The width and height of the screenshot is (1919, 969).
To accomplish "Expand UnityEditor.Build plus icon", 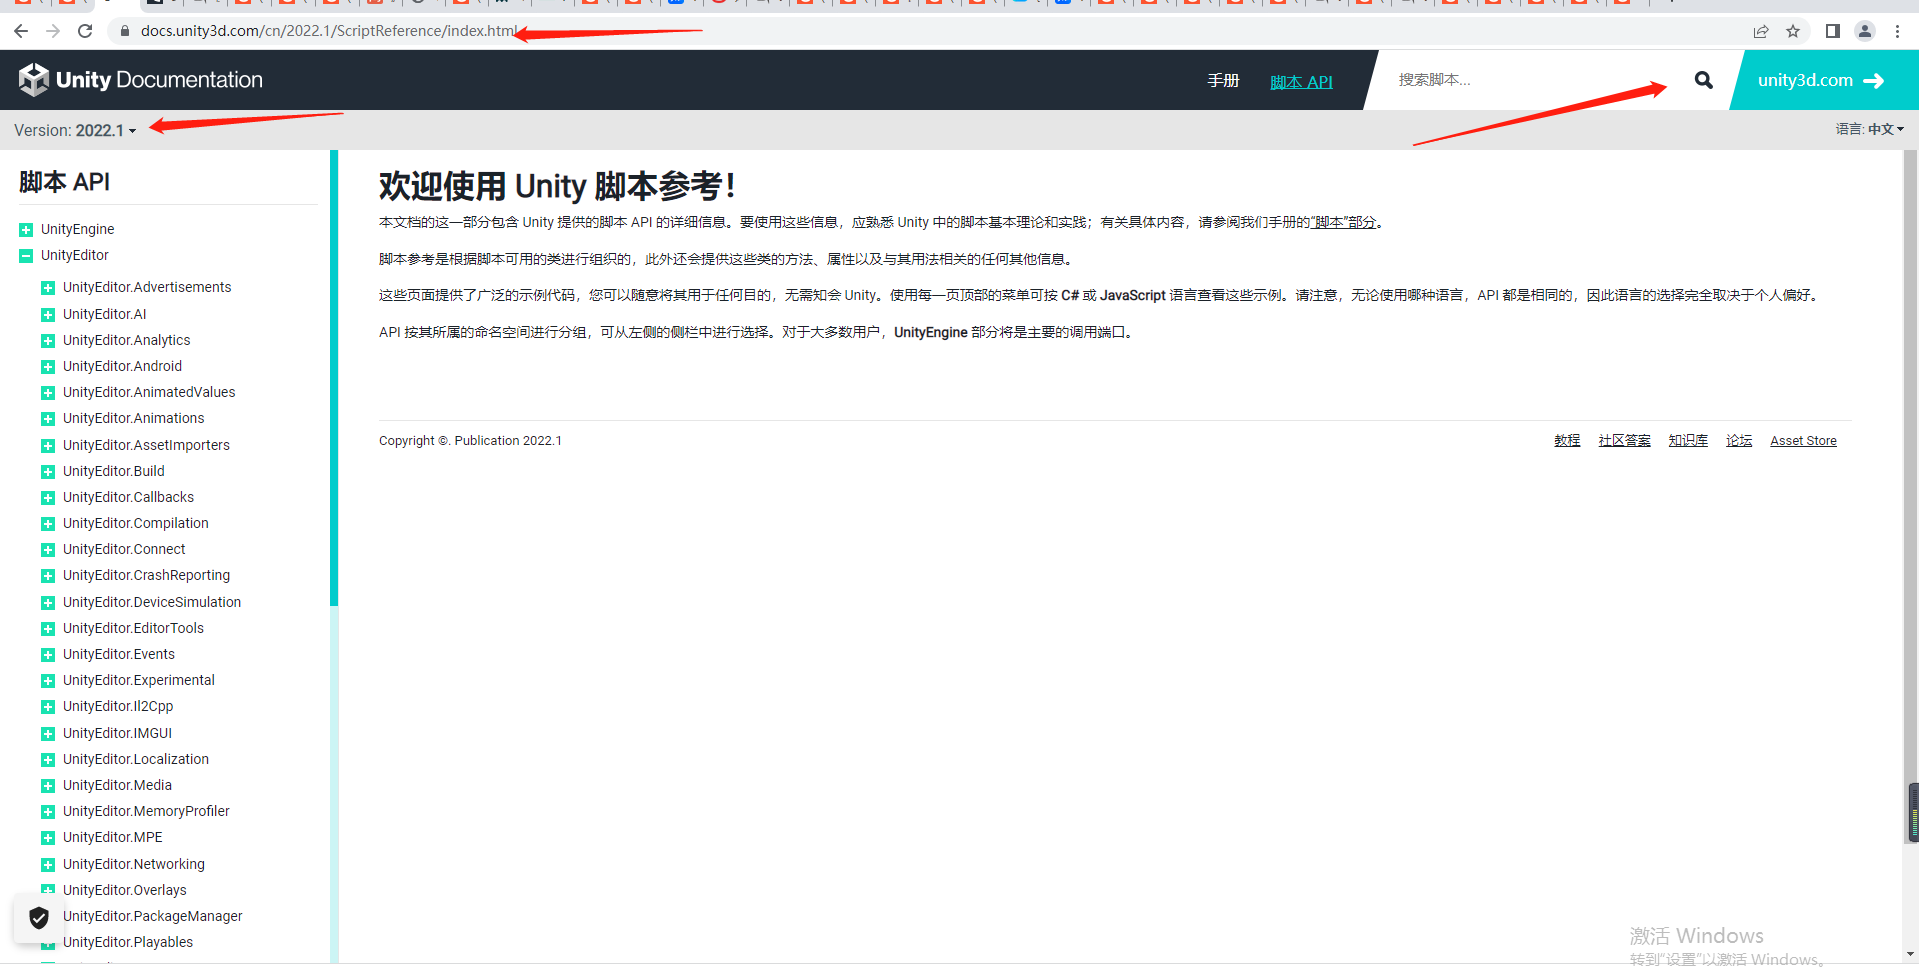I will (47, 472).
